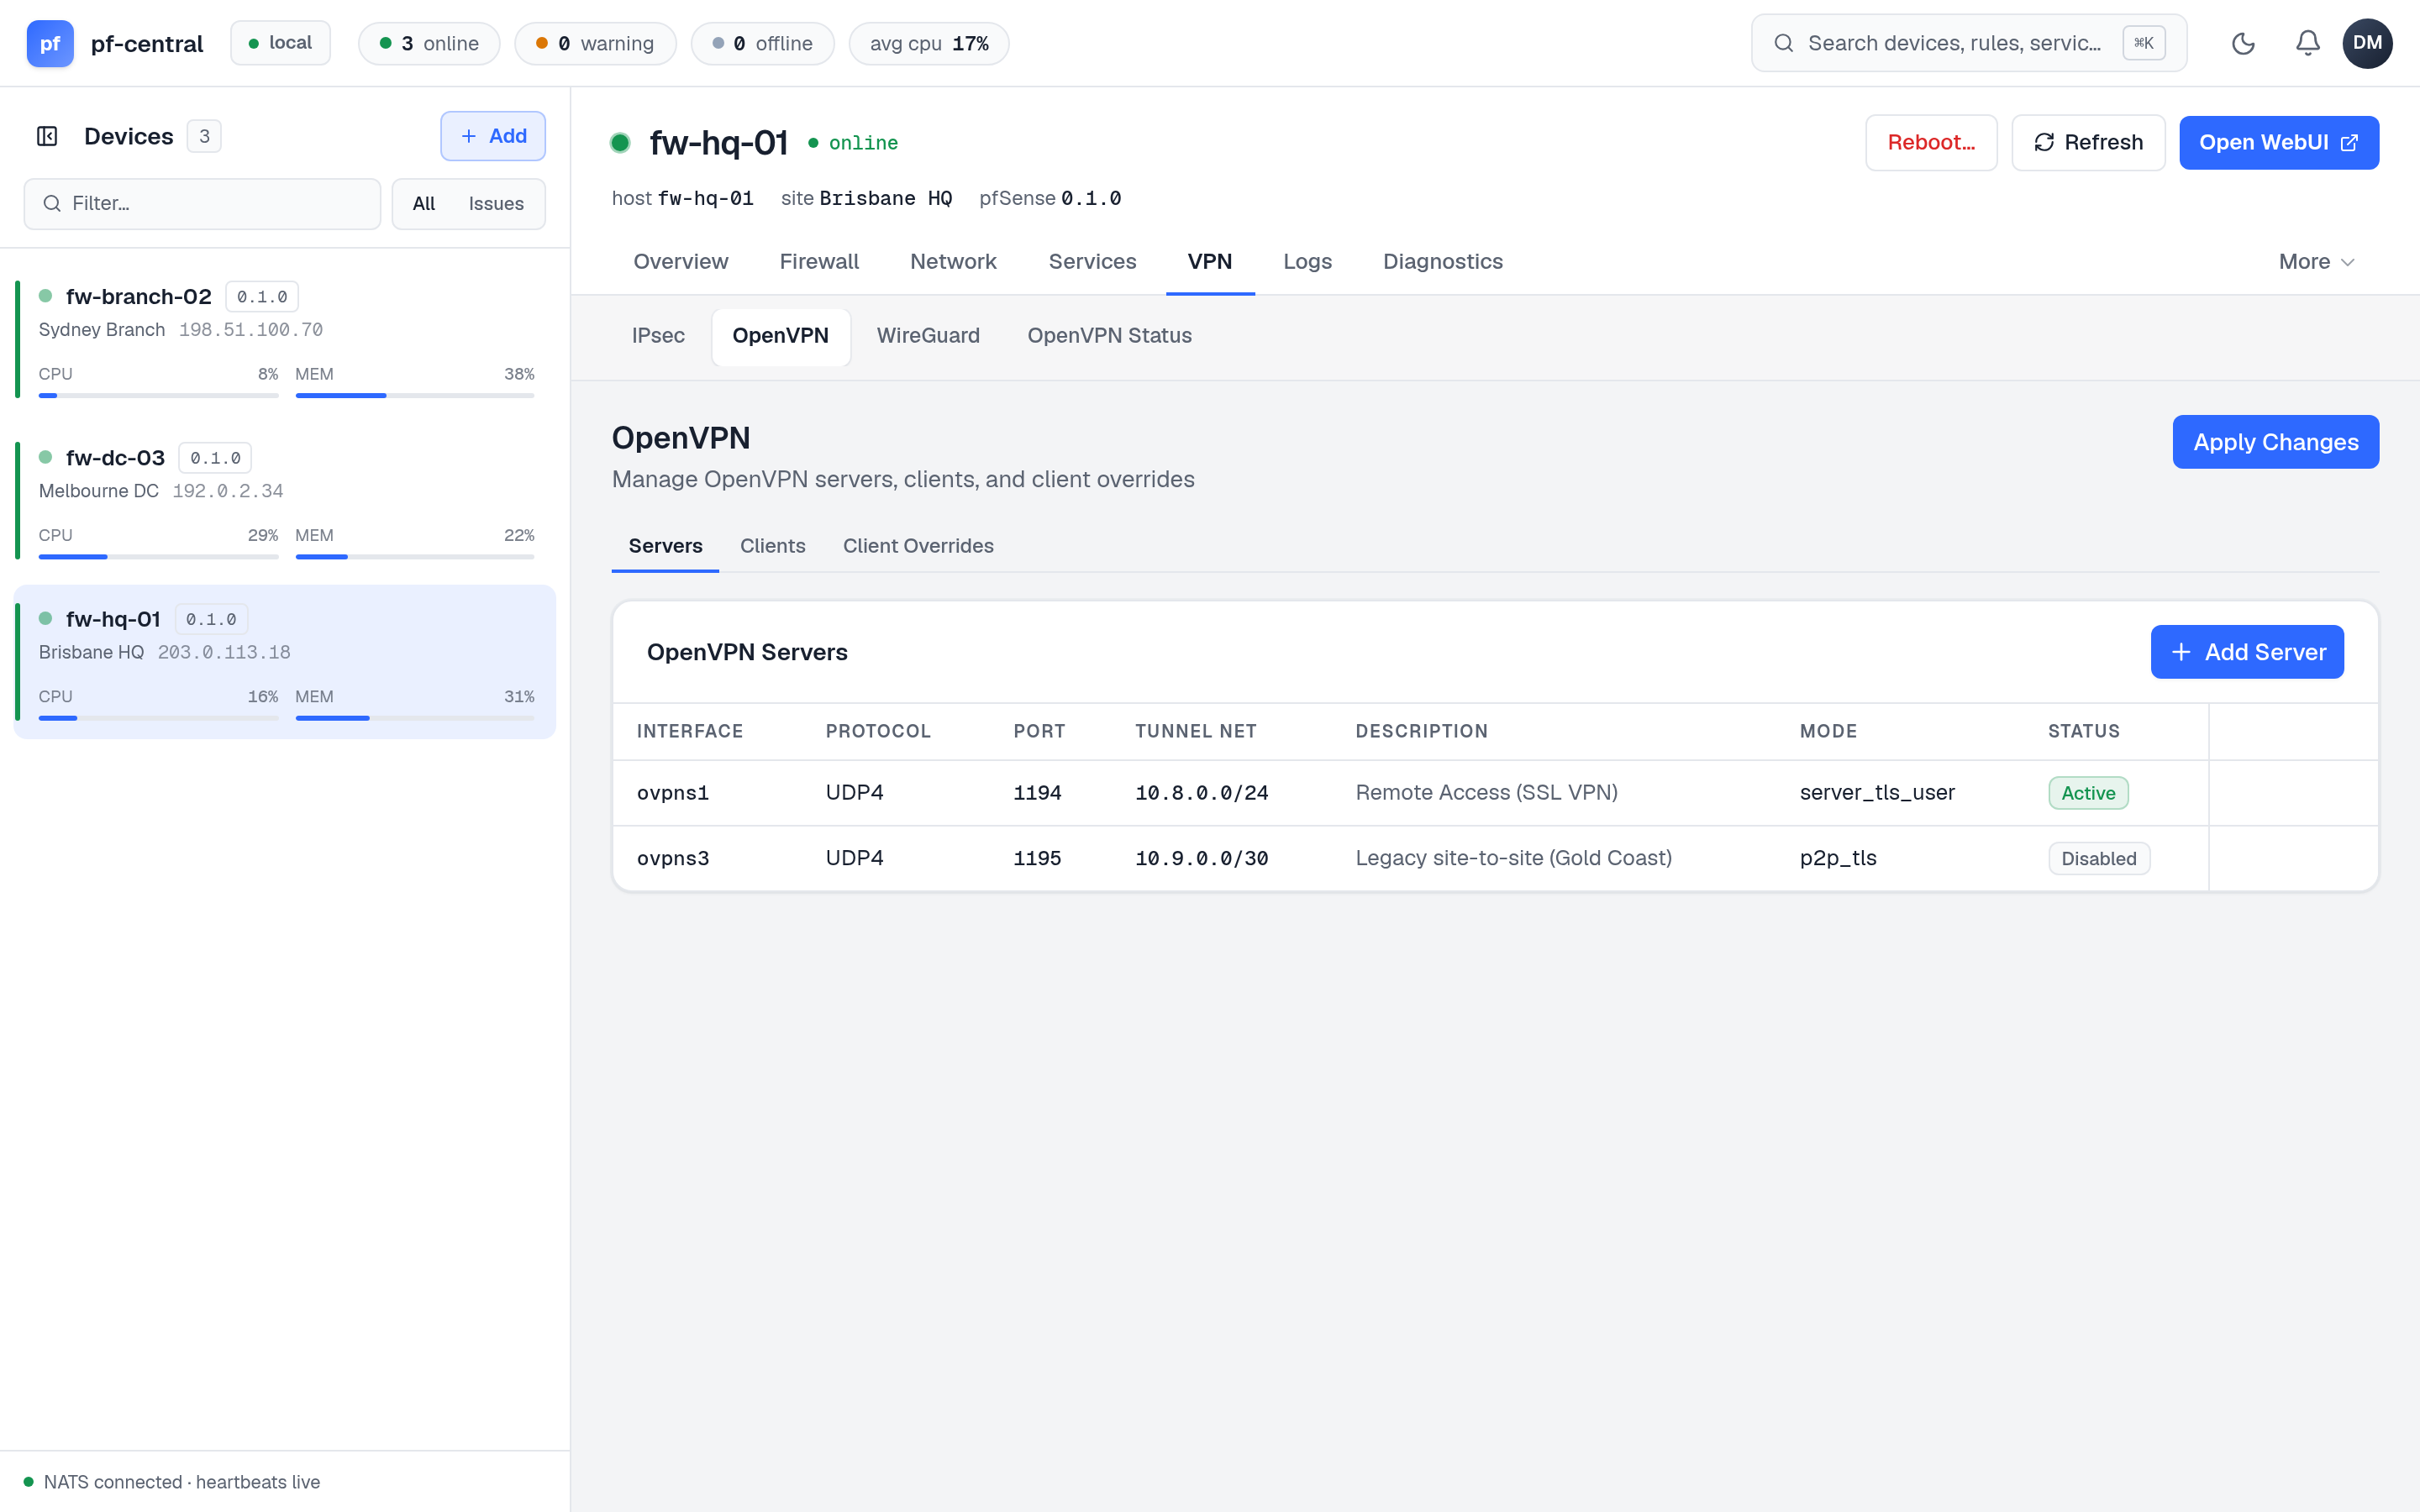The width and height of the screenshot is (2420, 1512).
Task: Focus the device Filter input field
Action: click(202, 204)
